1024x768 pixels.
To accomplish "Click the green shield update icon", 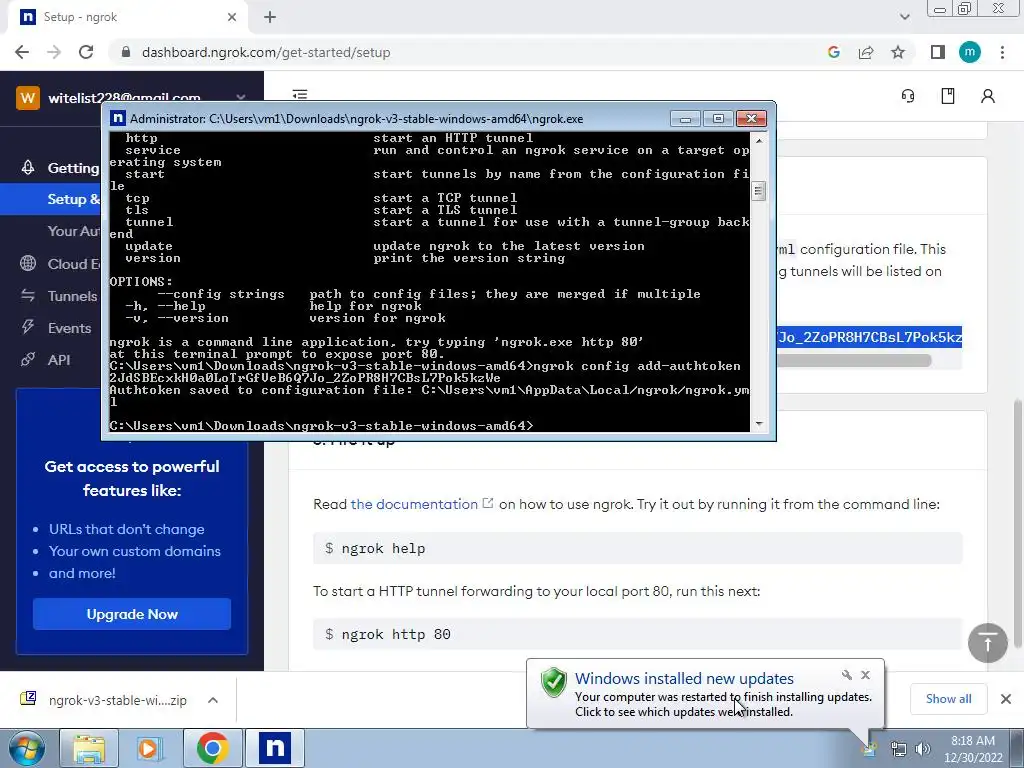I will 554,682.
